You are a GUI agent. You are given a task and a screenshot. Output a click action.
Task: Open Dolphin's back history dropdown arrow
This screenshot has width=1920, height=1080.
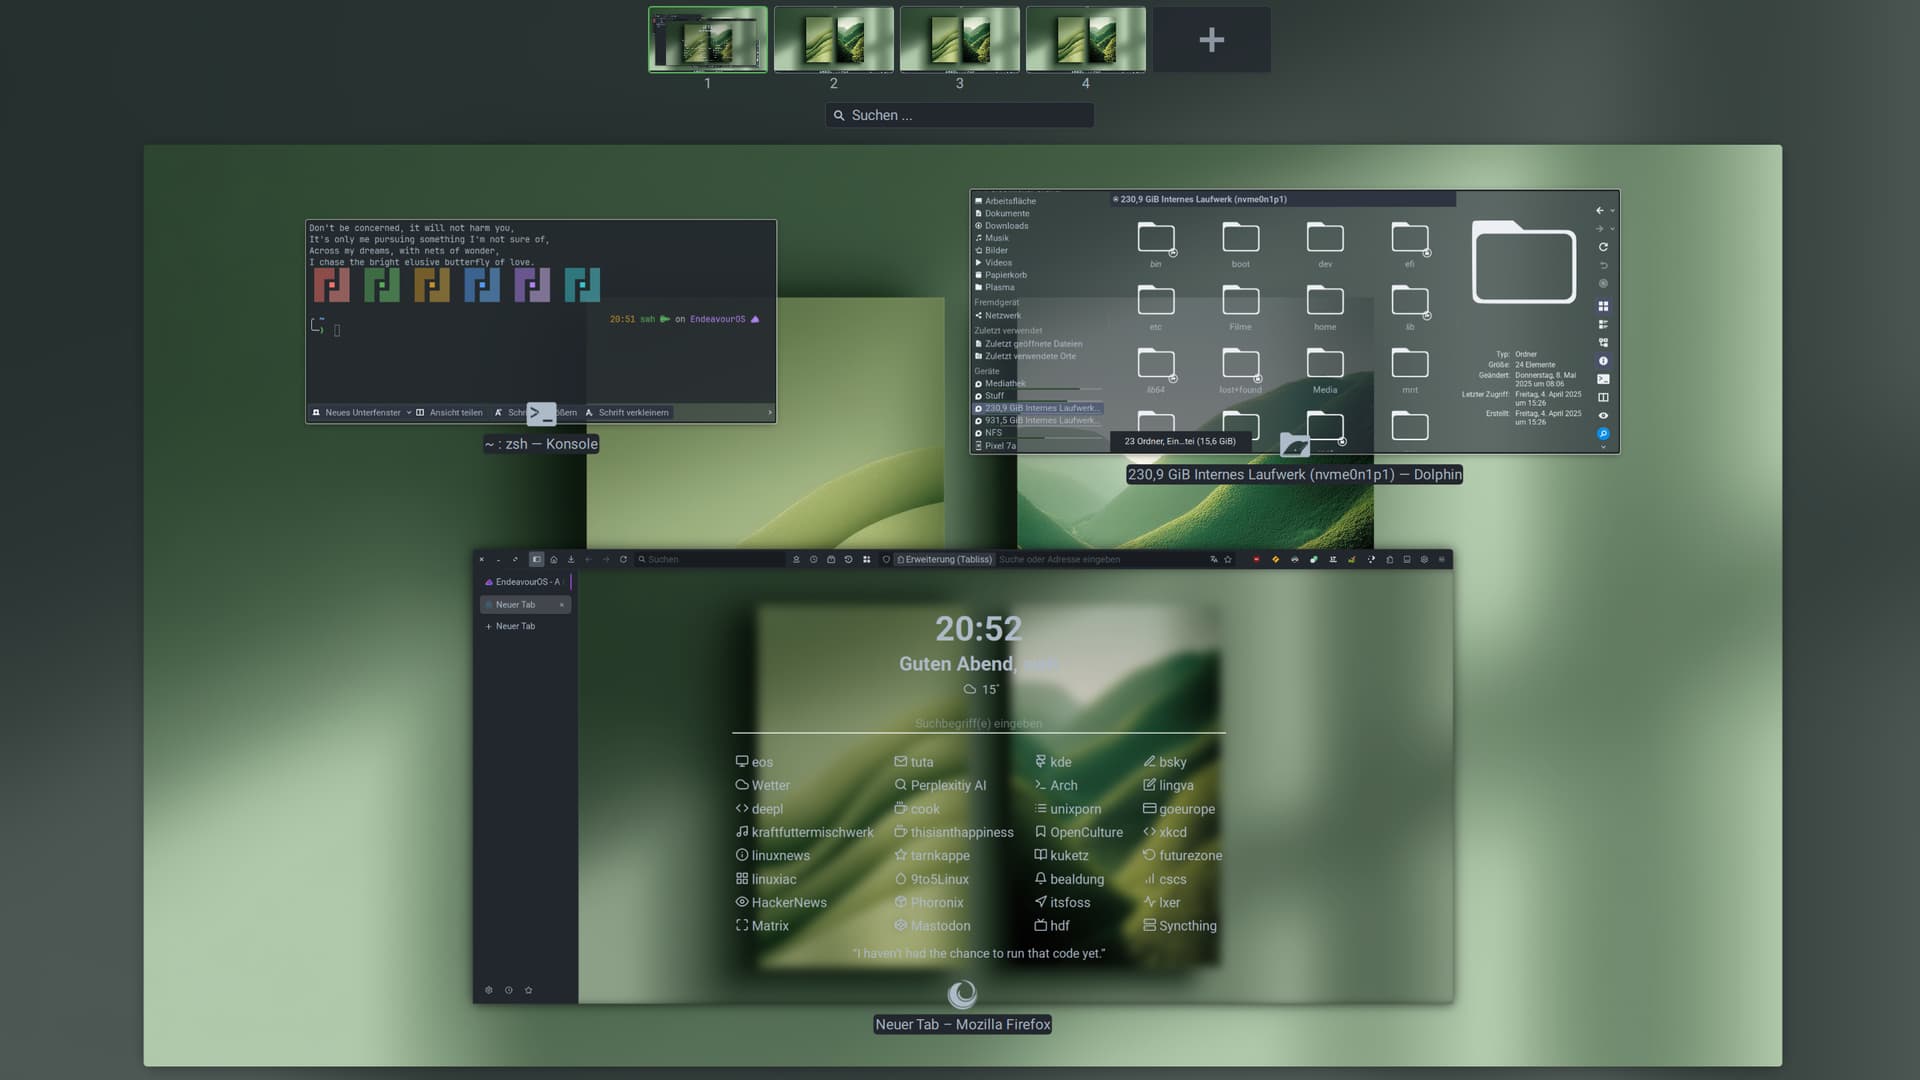[1612, 211]
